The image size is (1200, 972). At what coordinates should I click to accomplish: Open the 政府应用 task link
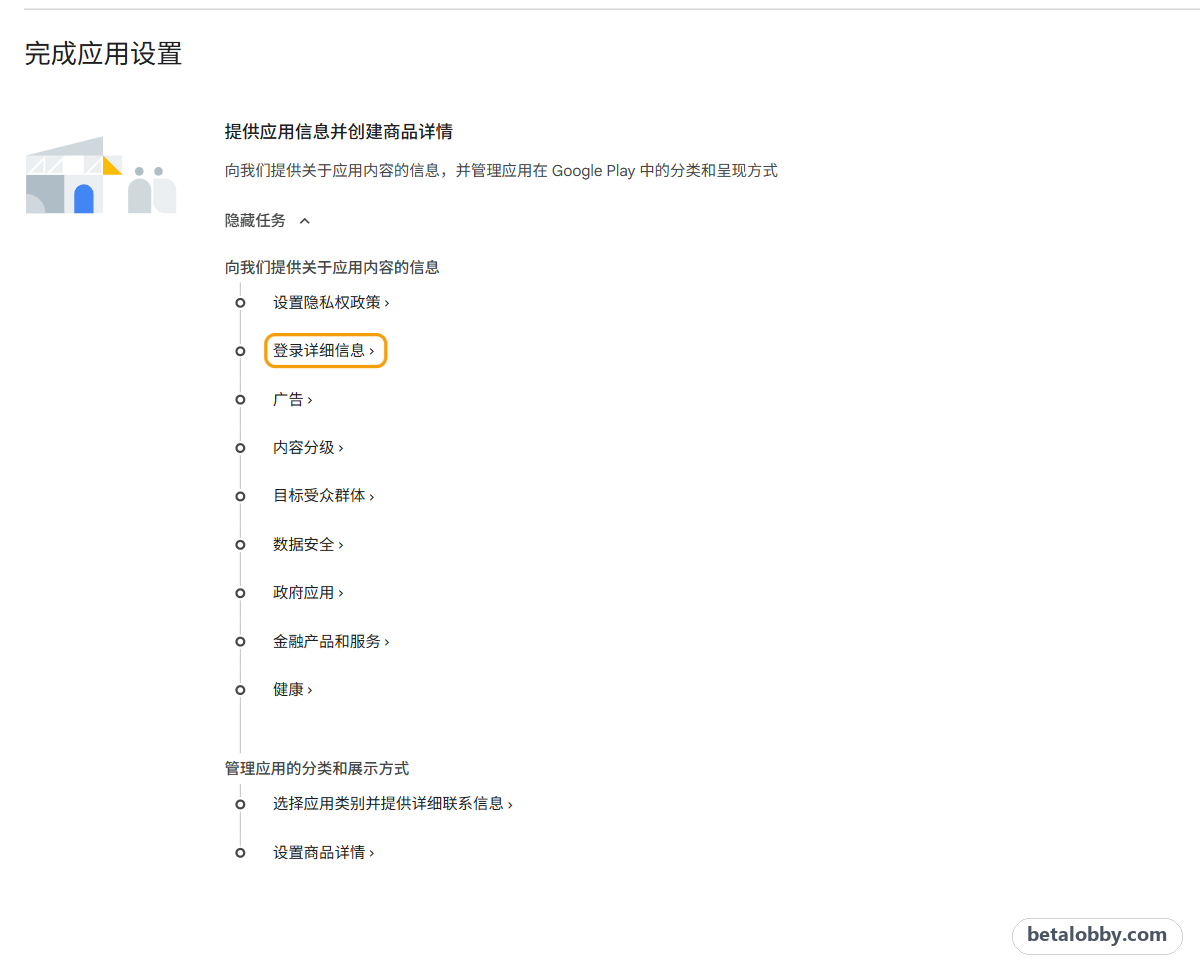pyautogui.click(x=308, y=593)
